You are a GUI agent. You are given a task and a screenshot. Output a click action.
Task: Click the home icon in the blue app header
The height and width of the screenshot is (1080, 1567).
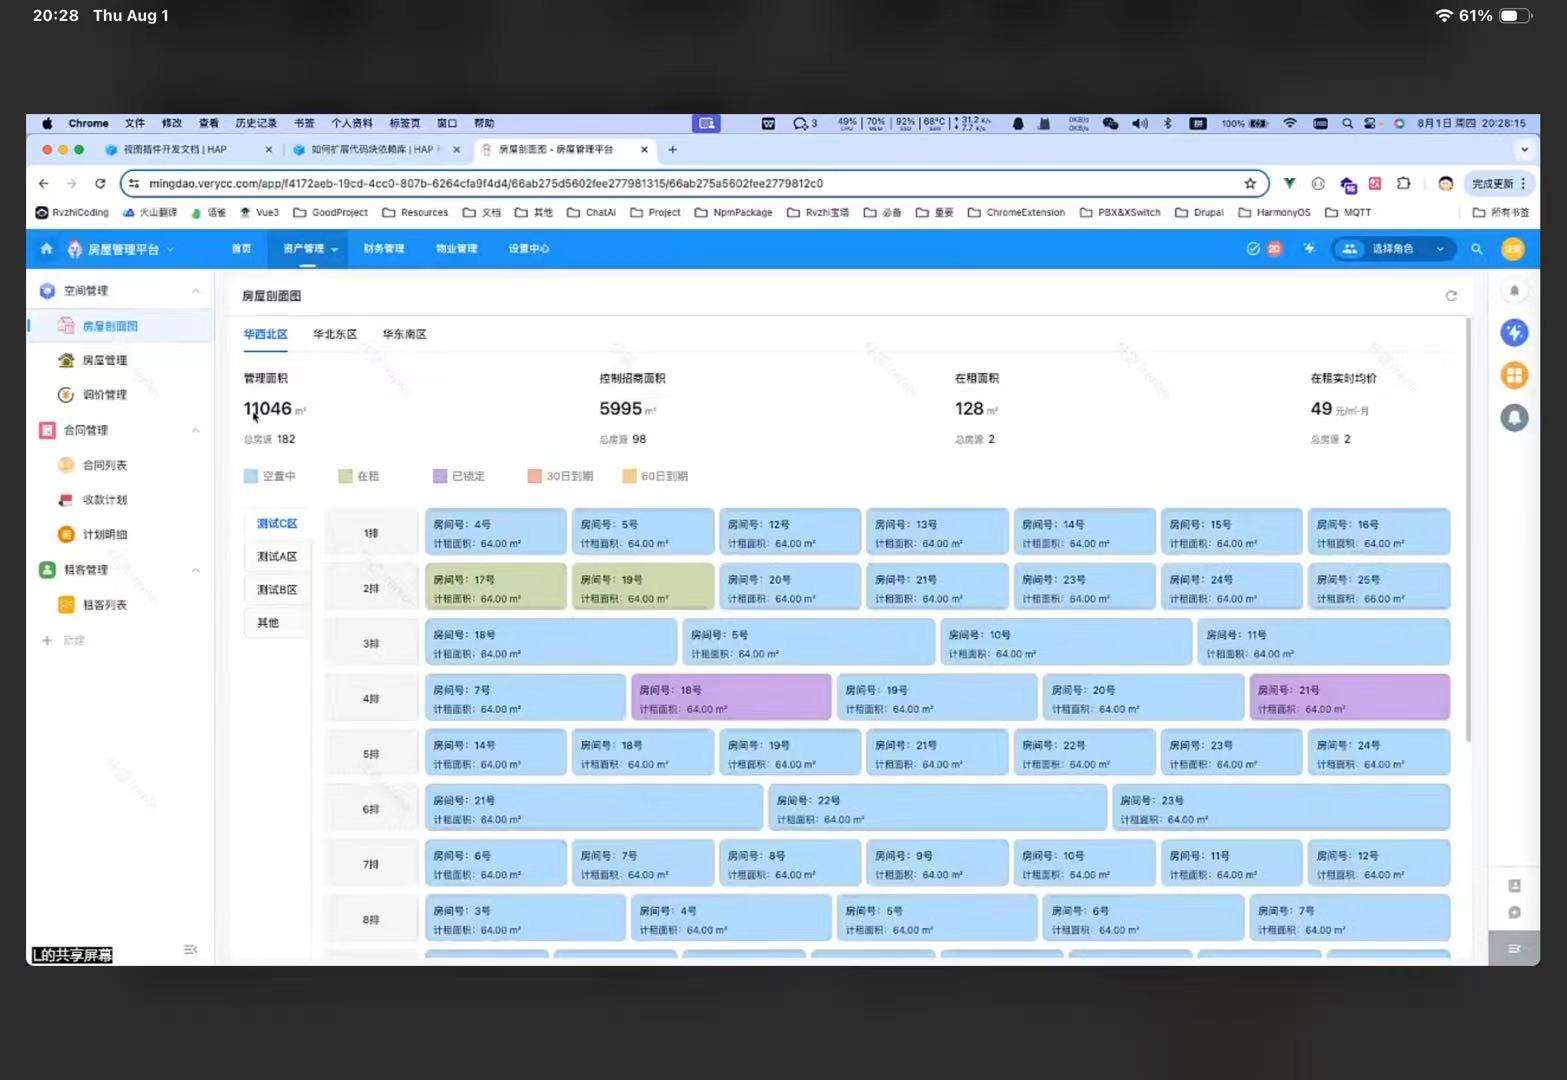pyautogui.click(x=46, y=249)
